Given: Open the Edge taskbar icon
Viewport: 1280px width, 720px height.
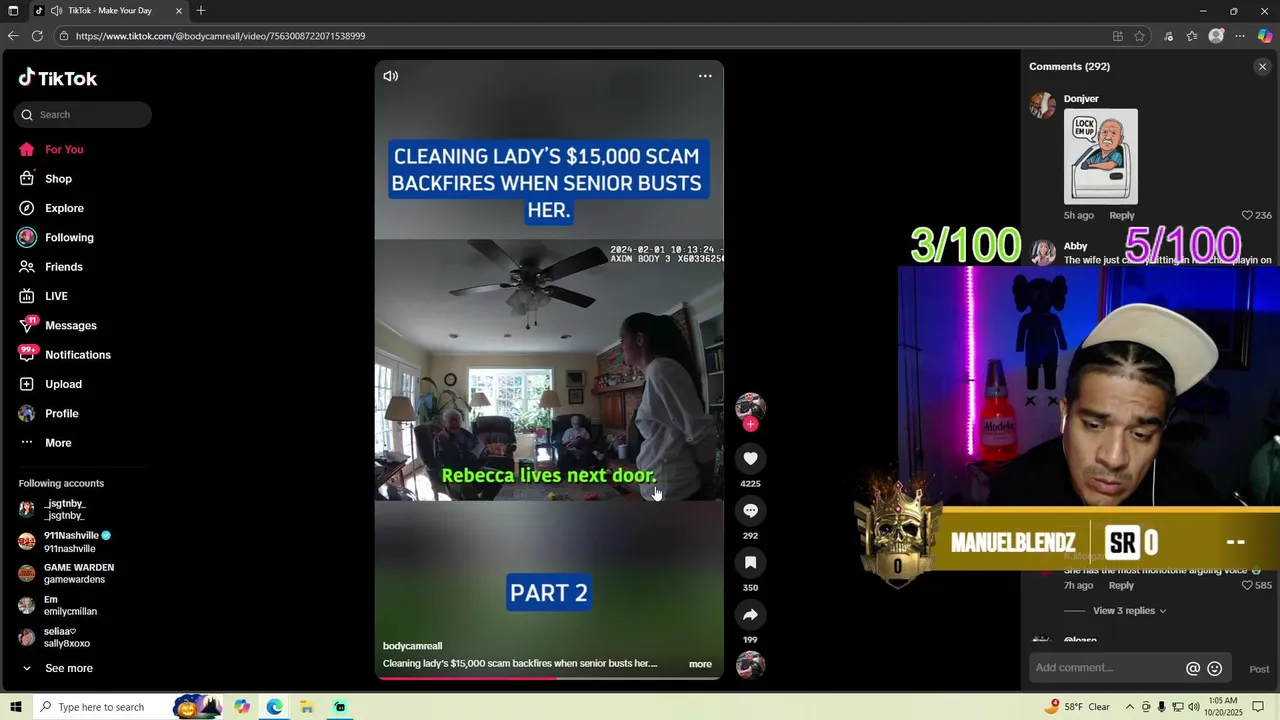Looking at the screenshot, I should (274, 707).
